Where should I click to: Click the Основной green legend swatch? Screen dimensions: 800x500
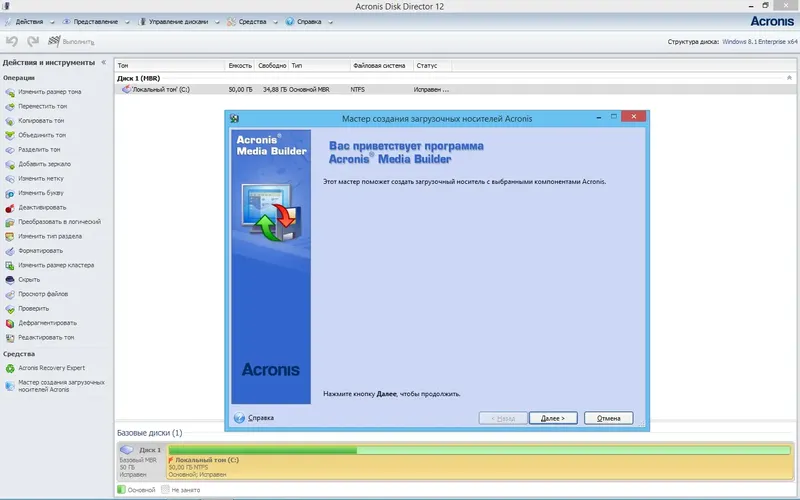tap(121, 490)
